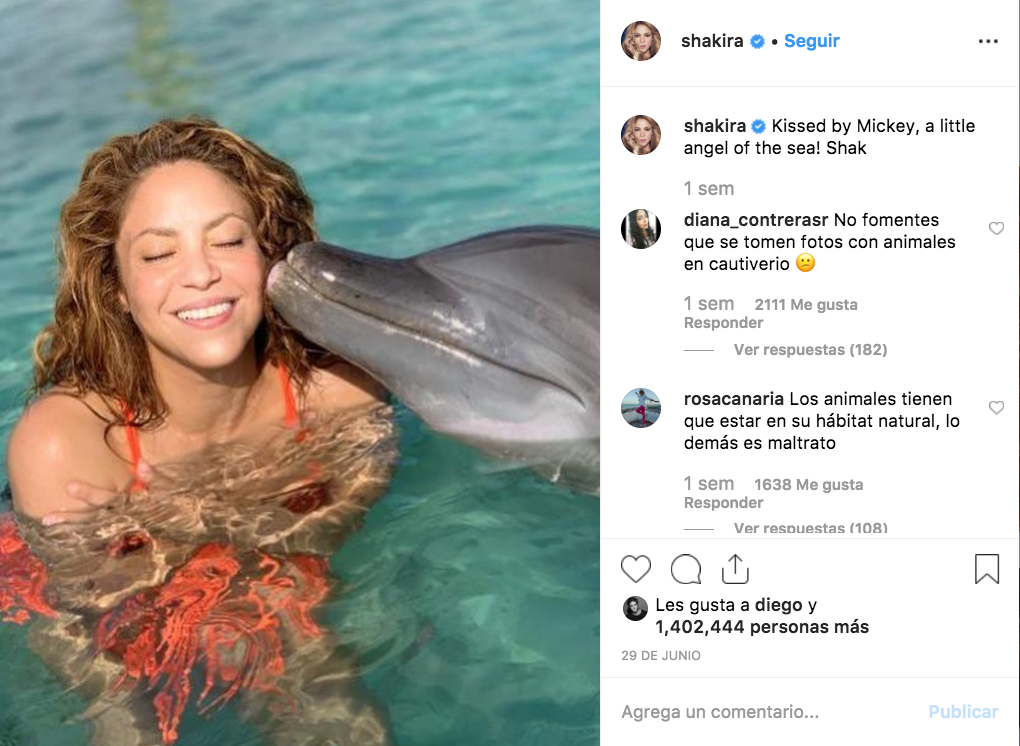The image size is (1020, 746).
Task: Click the shakira username in the header
Action: (714, 41)
